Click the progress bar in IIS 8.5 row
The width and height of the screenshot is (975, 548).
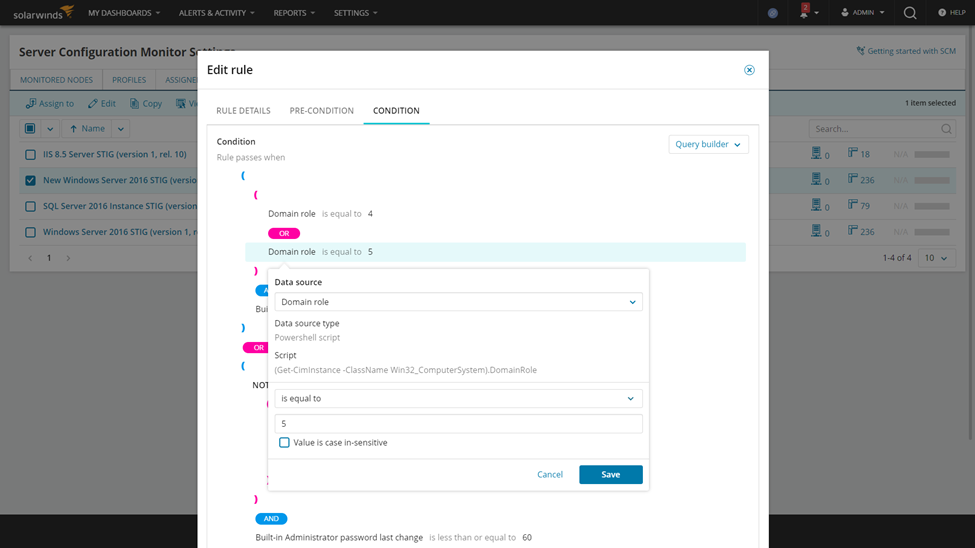[x=931, y=154]
